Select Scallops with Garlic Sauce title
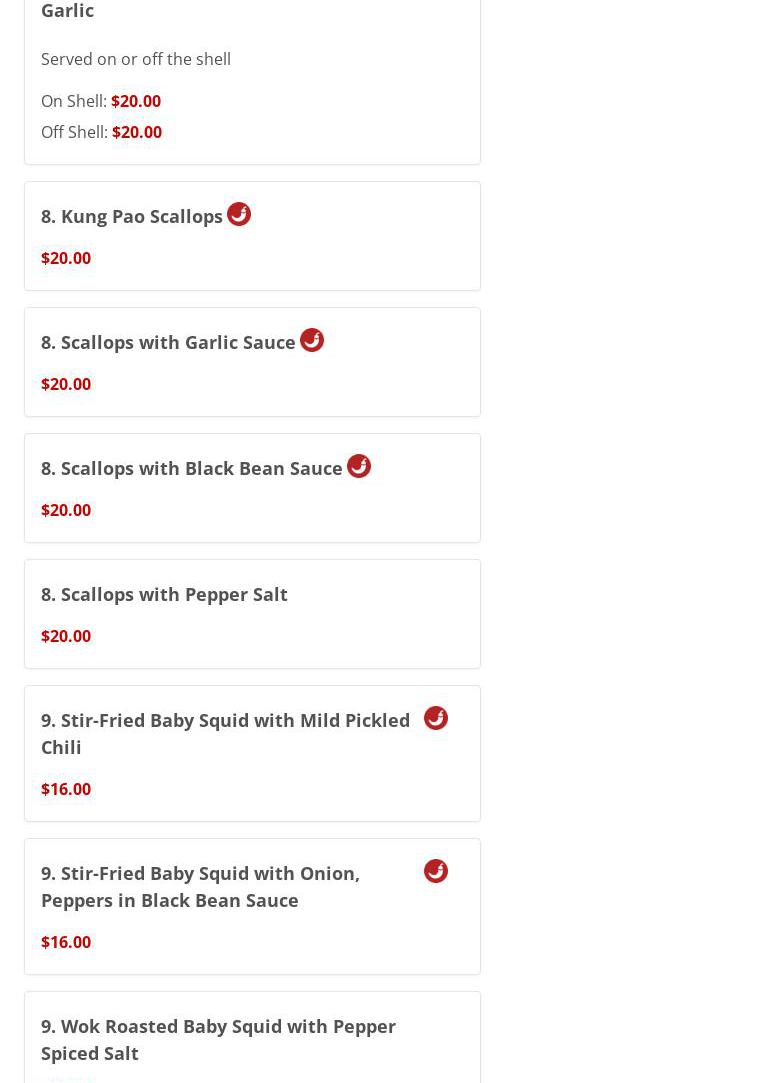770x1083 pixels. pyautogui.click(x=168, y=342)
